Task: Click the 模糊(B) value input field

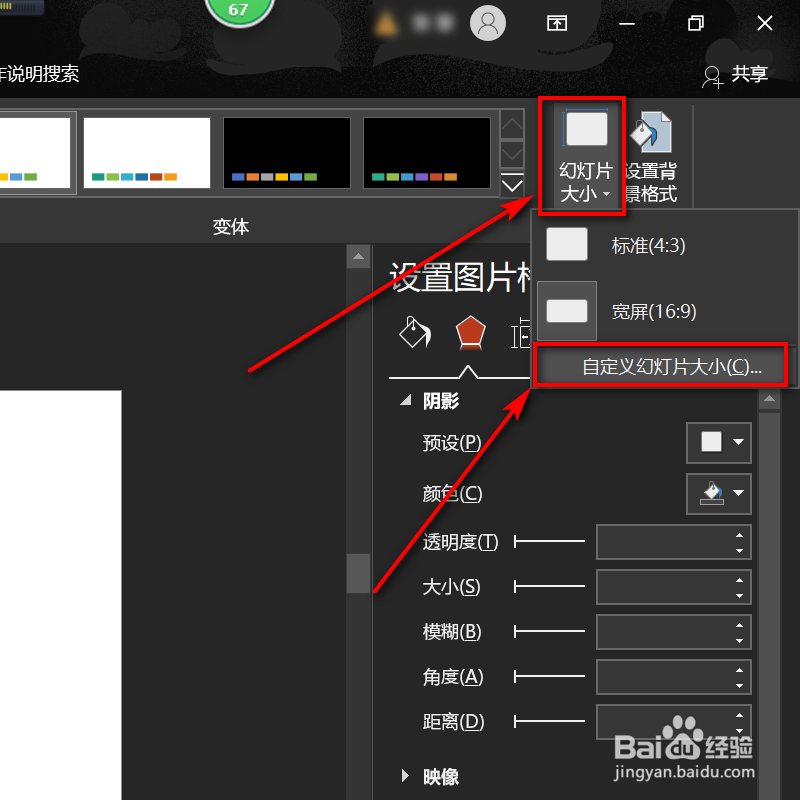Action: point(673,632)
